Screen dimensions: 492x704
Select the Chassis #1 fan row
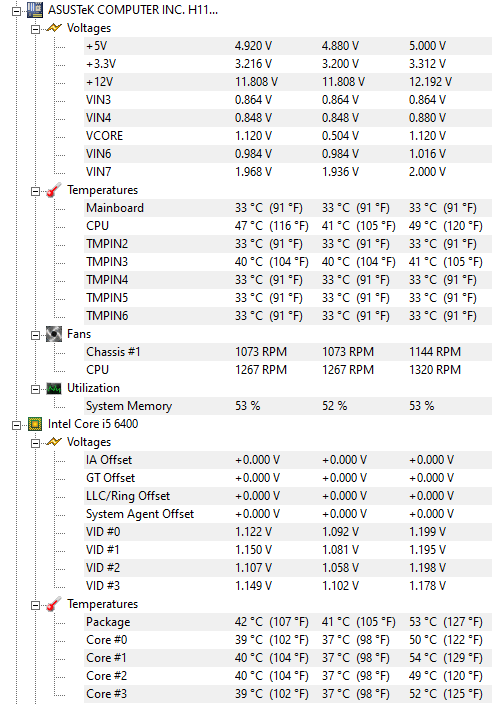[x=288, y=352]
